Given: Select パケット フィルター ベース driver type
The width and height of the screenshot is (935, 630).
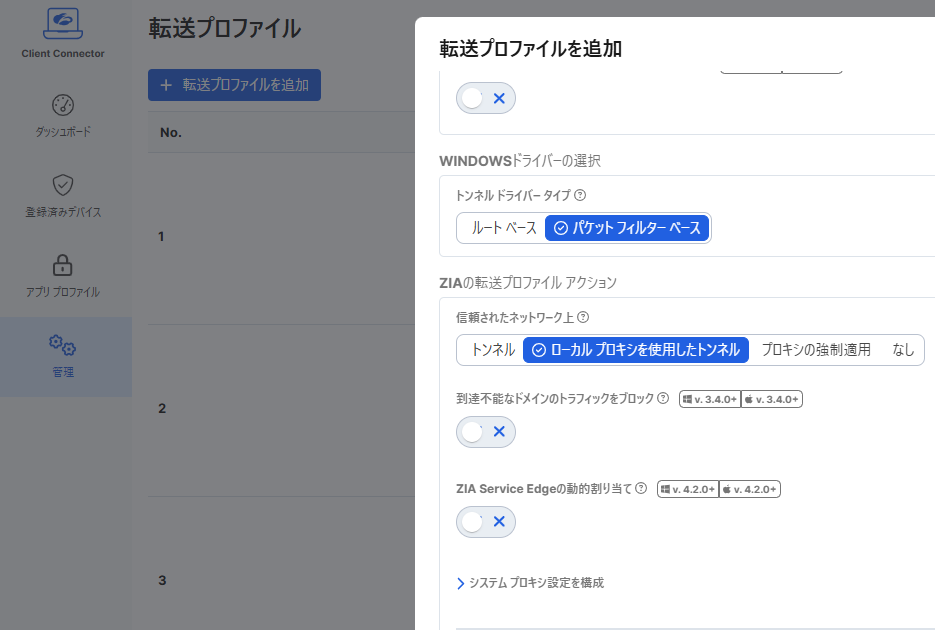Looking at the screenshot, I should [627, 228].
